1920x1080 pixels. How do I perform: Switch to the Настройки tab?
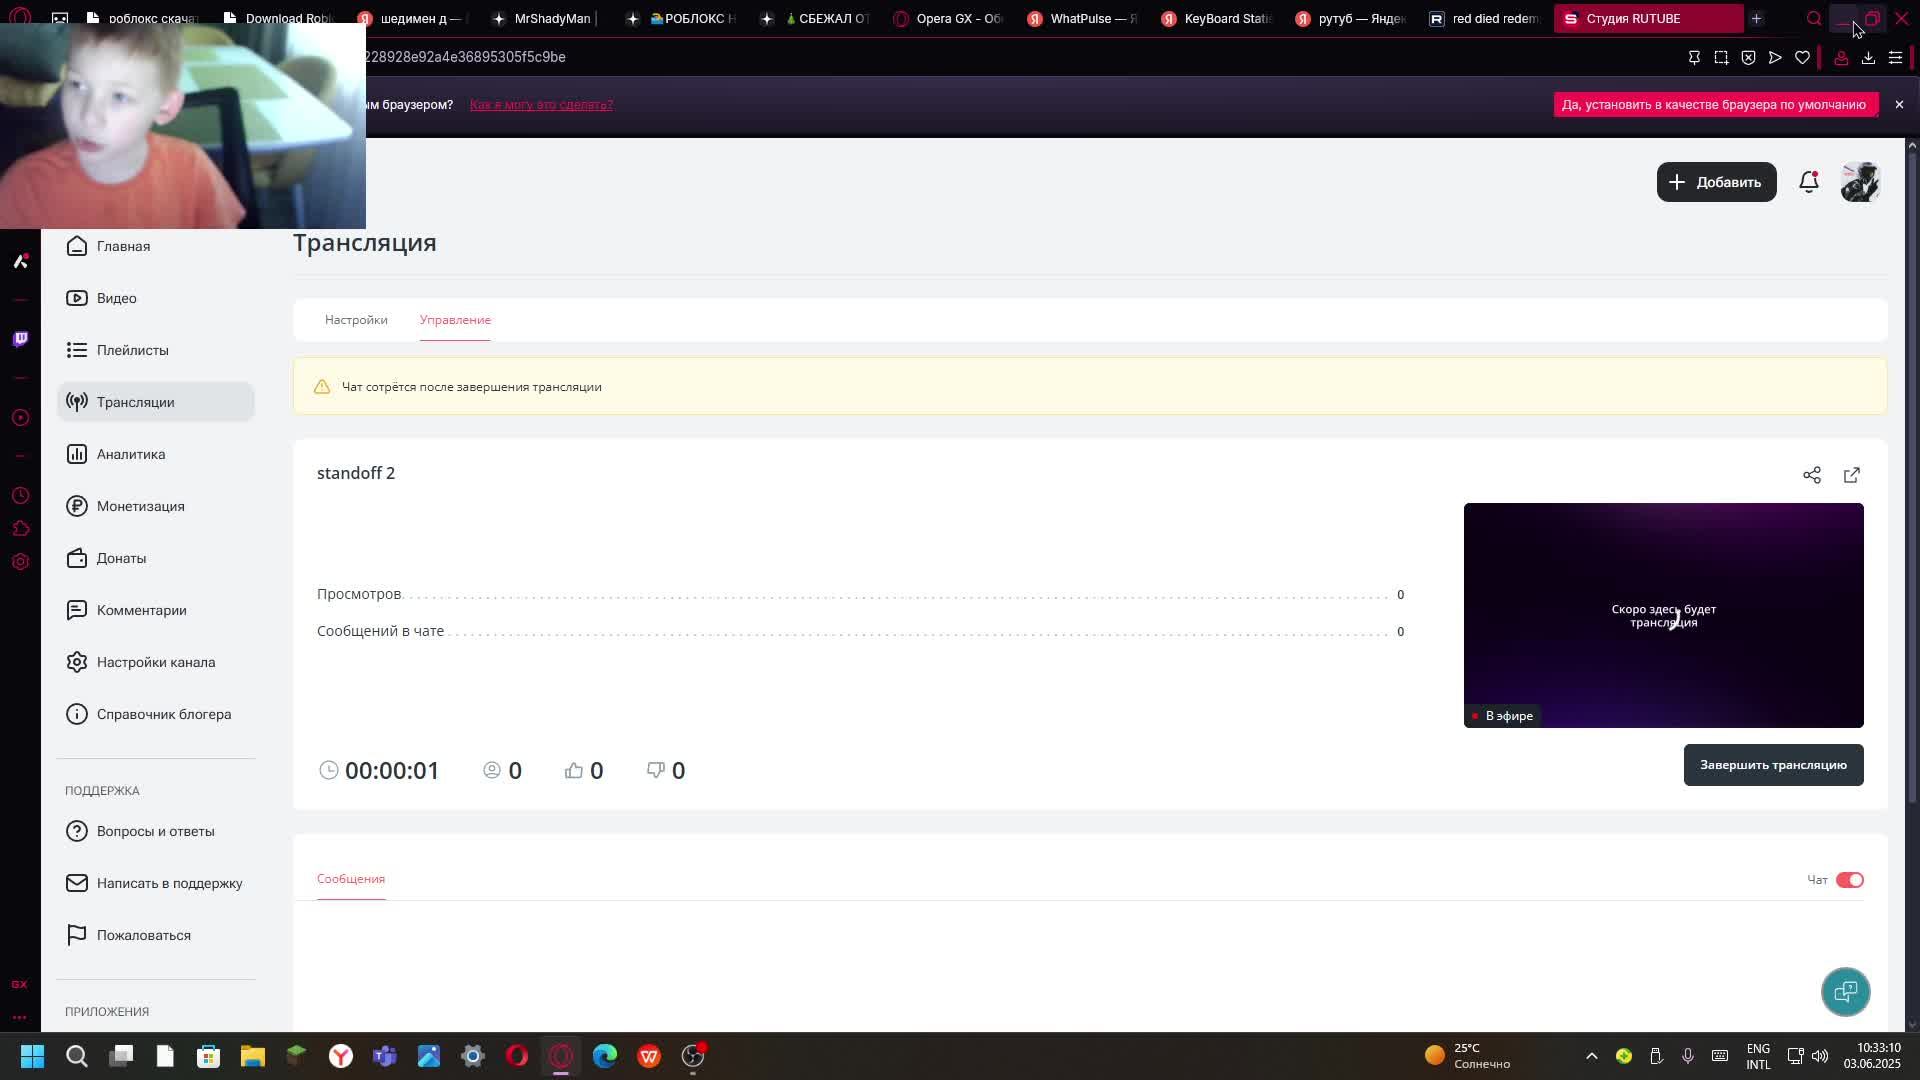click(356, 320)
